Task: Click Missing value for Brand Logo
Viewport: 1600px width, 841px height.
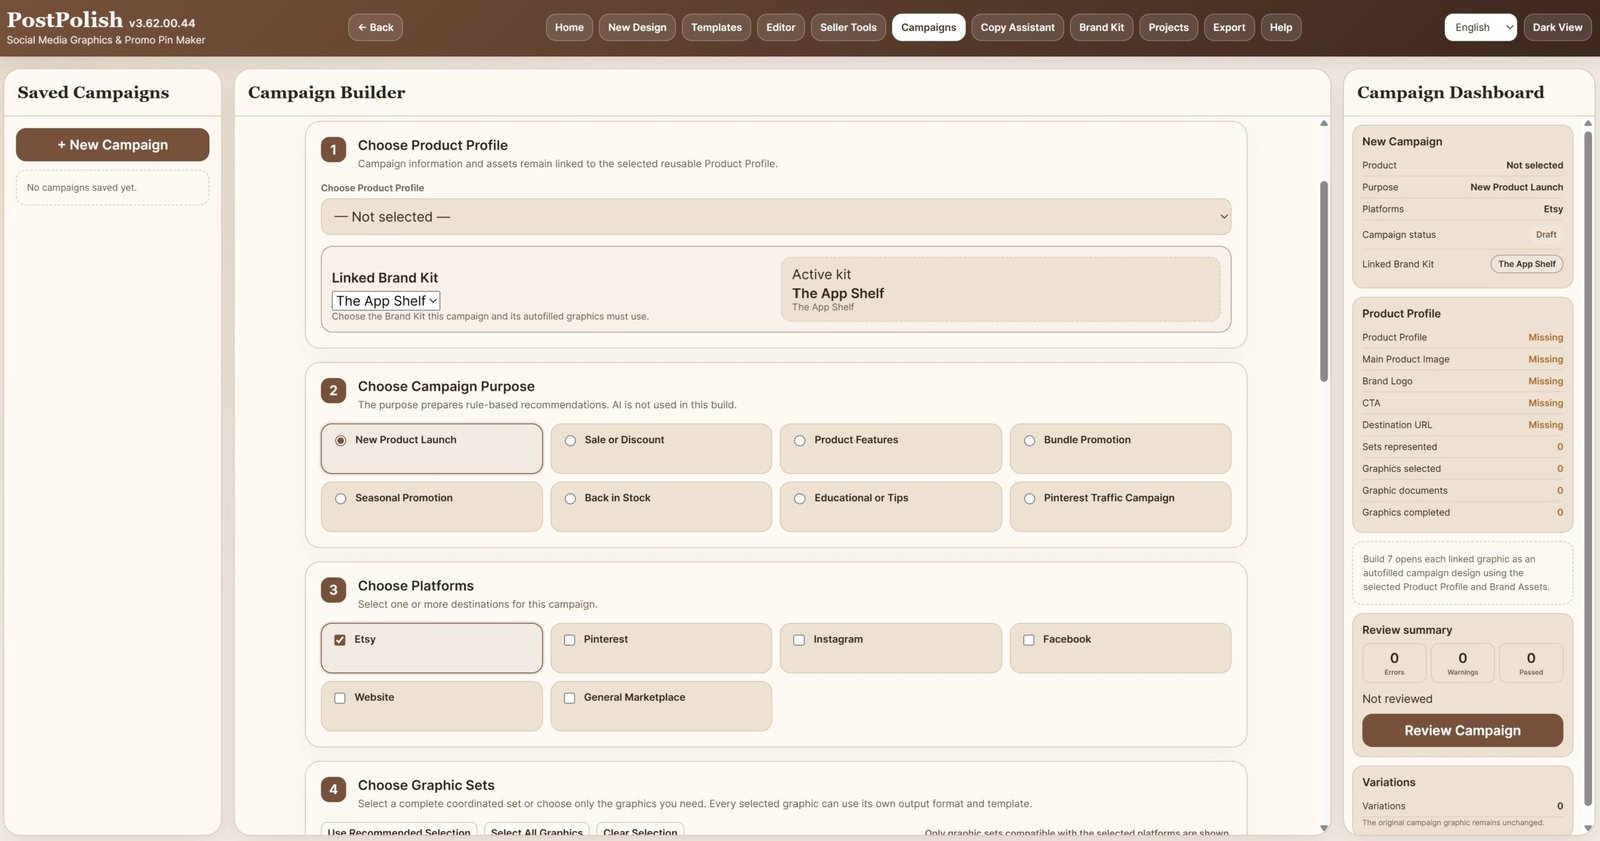Action: click(x=1545, y=381)
